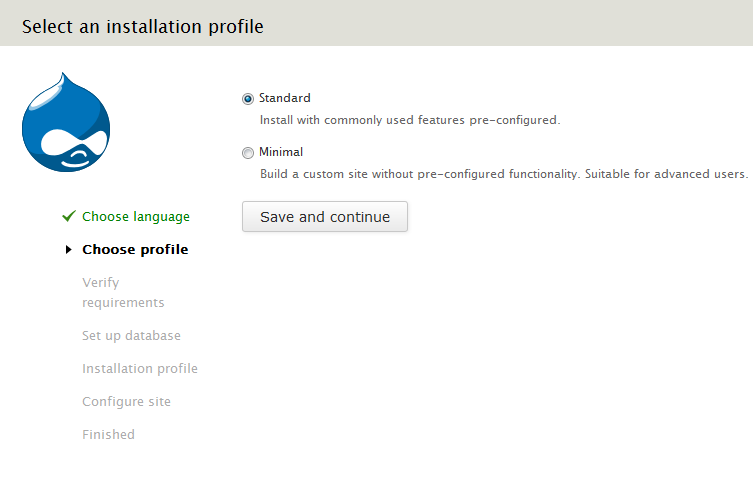Click the green checkmark beside Choose language
Image resolution: width=753 pixels, height=497 pixels.
[68, 216]
